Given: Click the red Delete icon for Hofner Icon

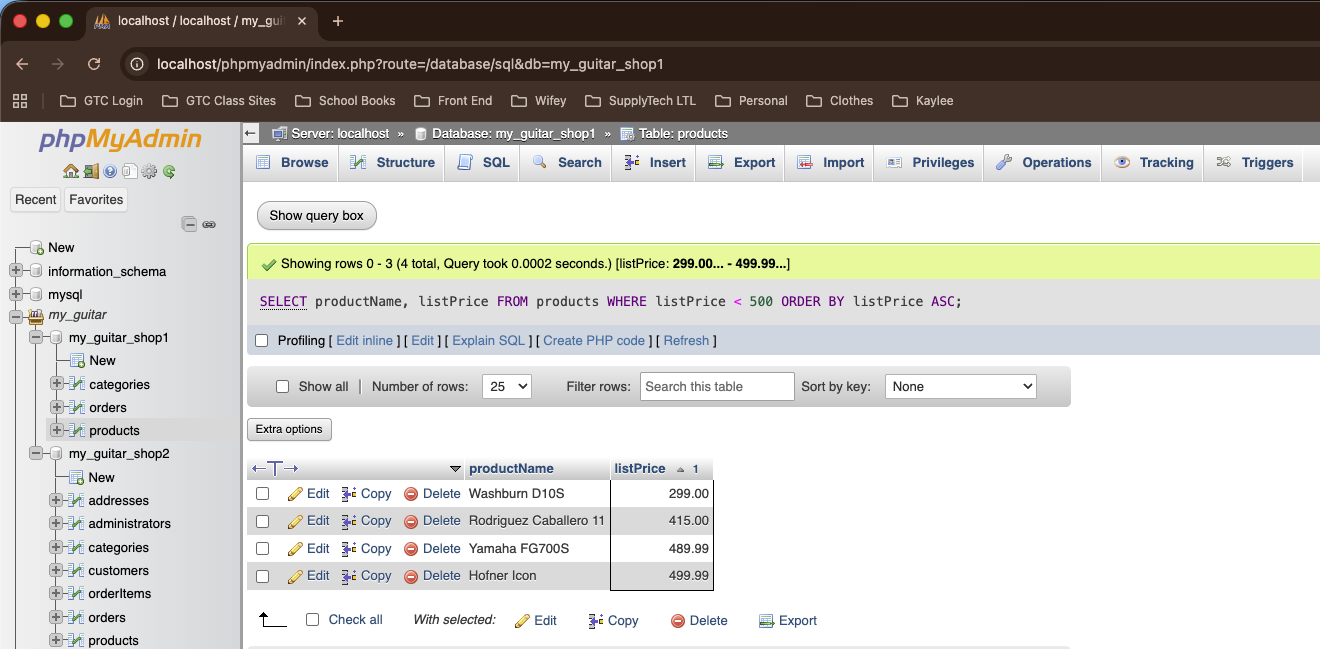Looking at the screenshot, I should [411, 576].
